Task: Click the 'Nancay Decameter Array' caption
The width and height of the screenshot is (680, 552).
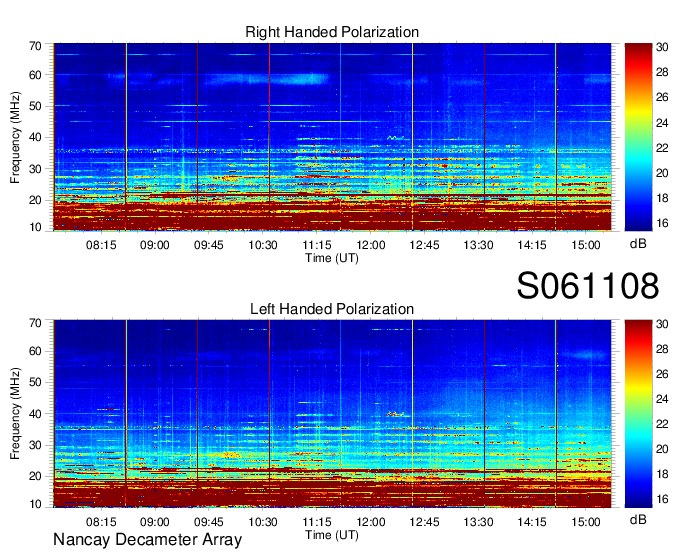Action: tap(147, 540)
